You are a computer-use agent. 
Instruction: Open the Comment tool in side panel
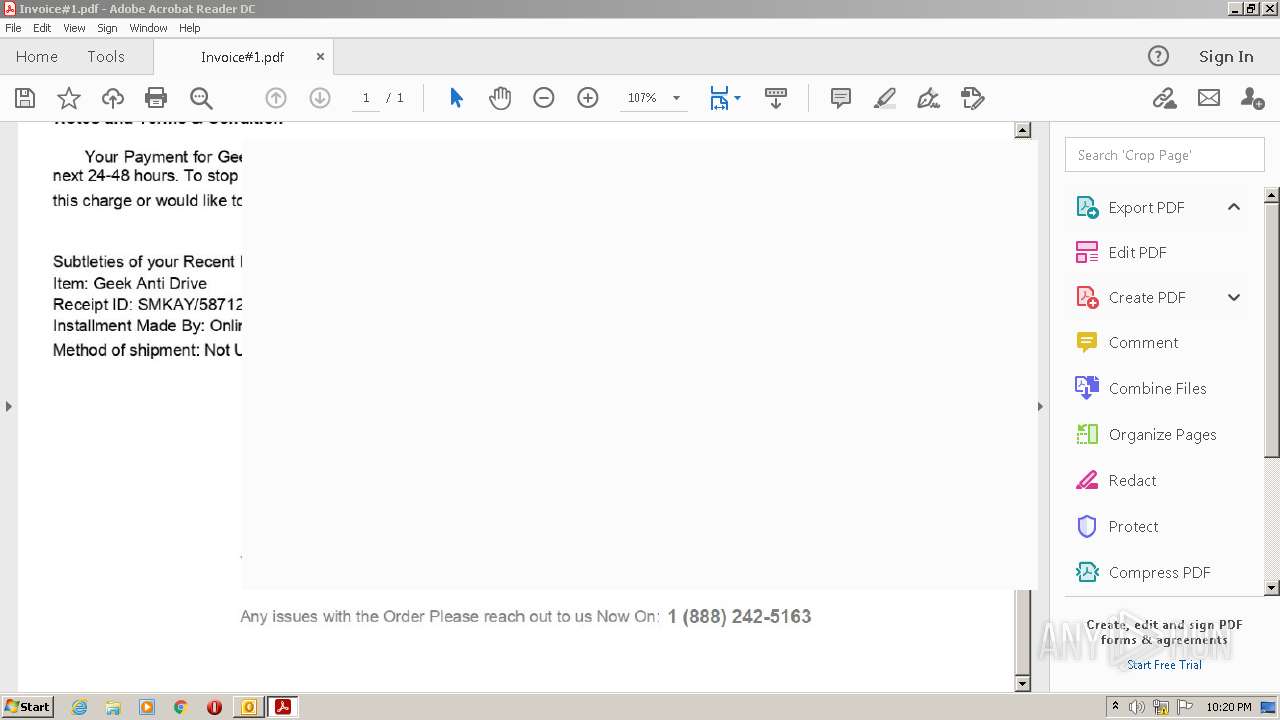[1143, 342]
